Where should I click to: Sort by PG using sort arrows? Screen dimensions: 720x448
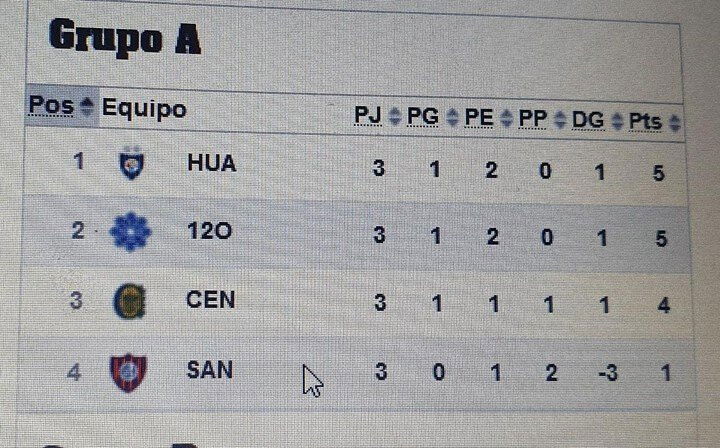452,118
